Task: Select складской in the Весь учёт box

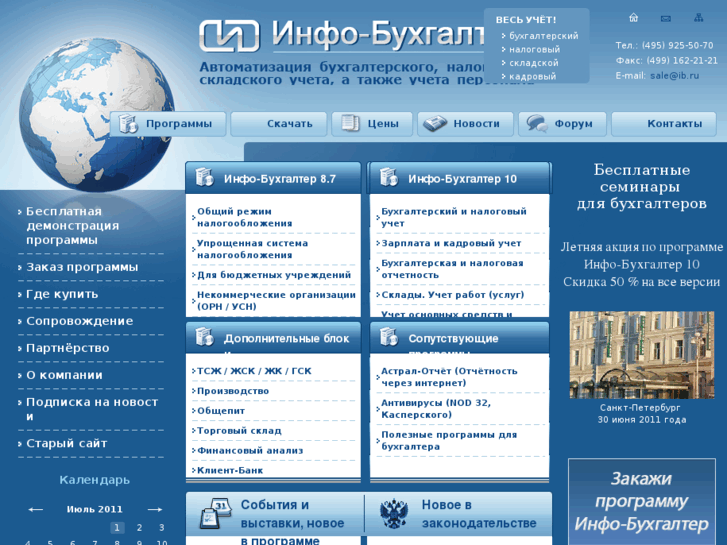Action: coord(534,63)
